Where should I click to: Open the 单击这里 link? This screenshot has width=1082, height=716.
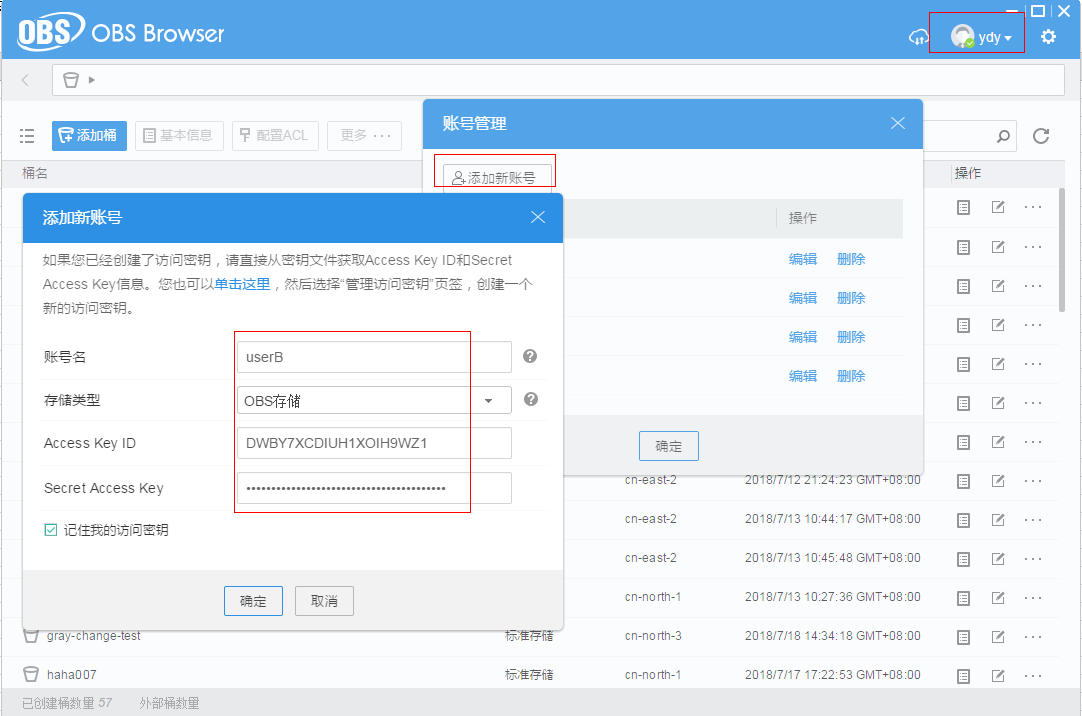pos(242,284)
